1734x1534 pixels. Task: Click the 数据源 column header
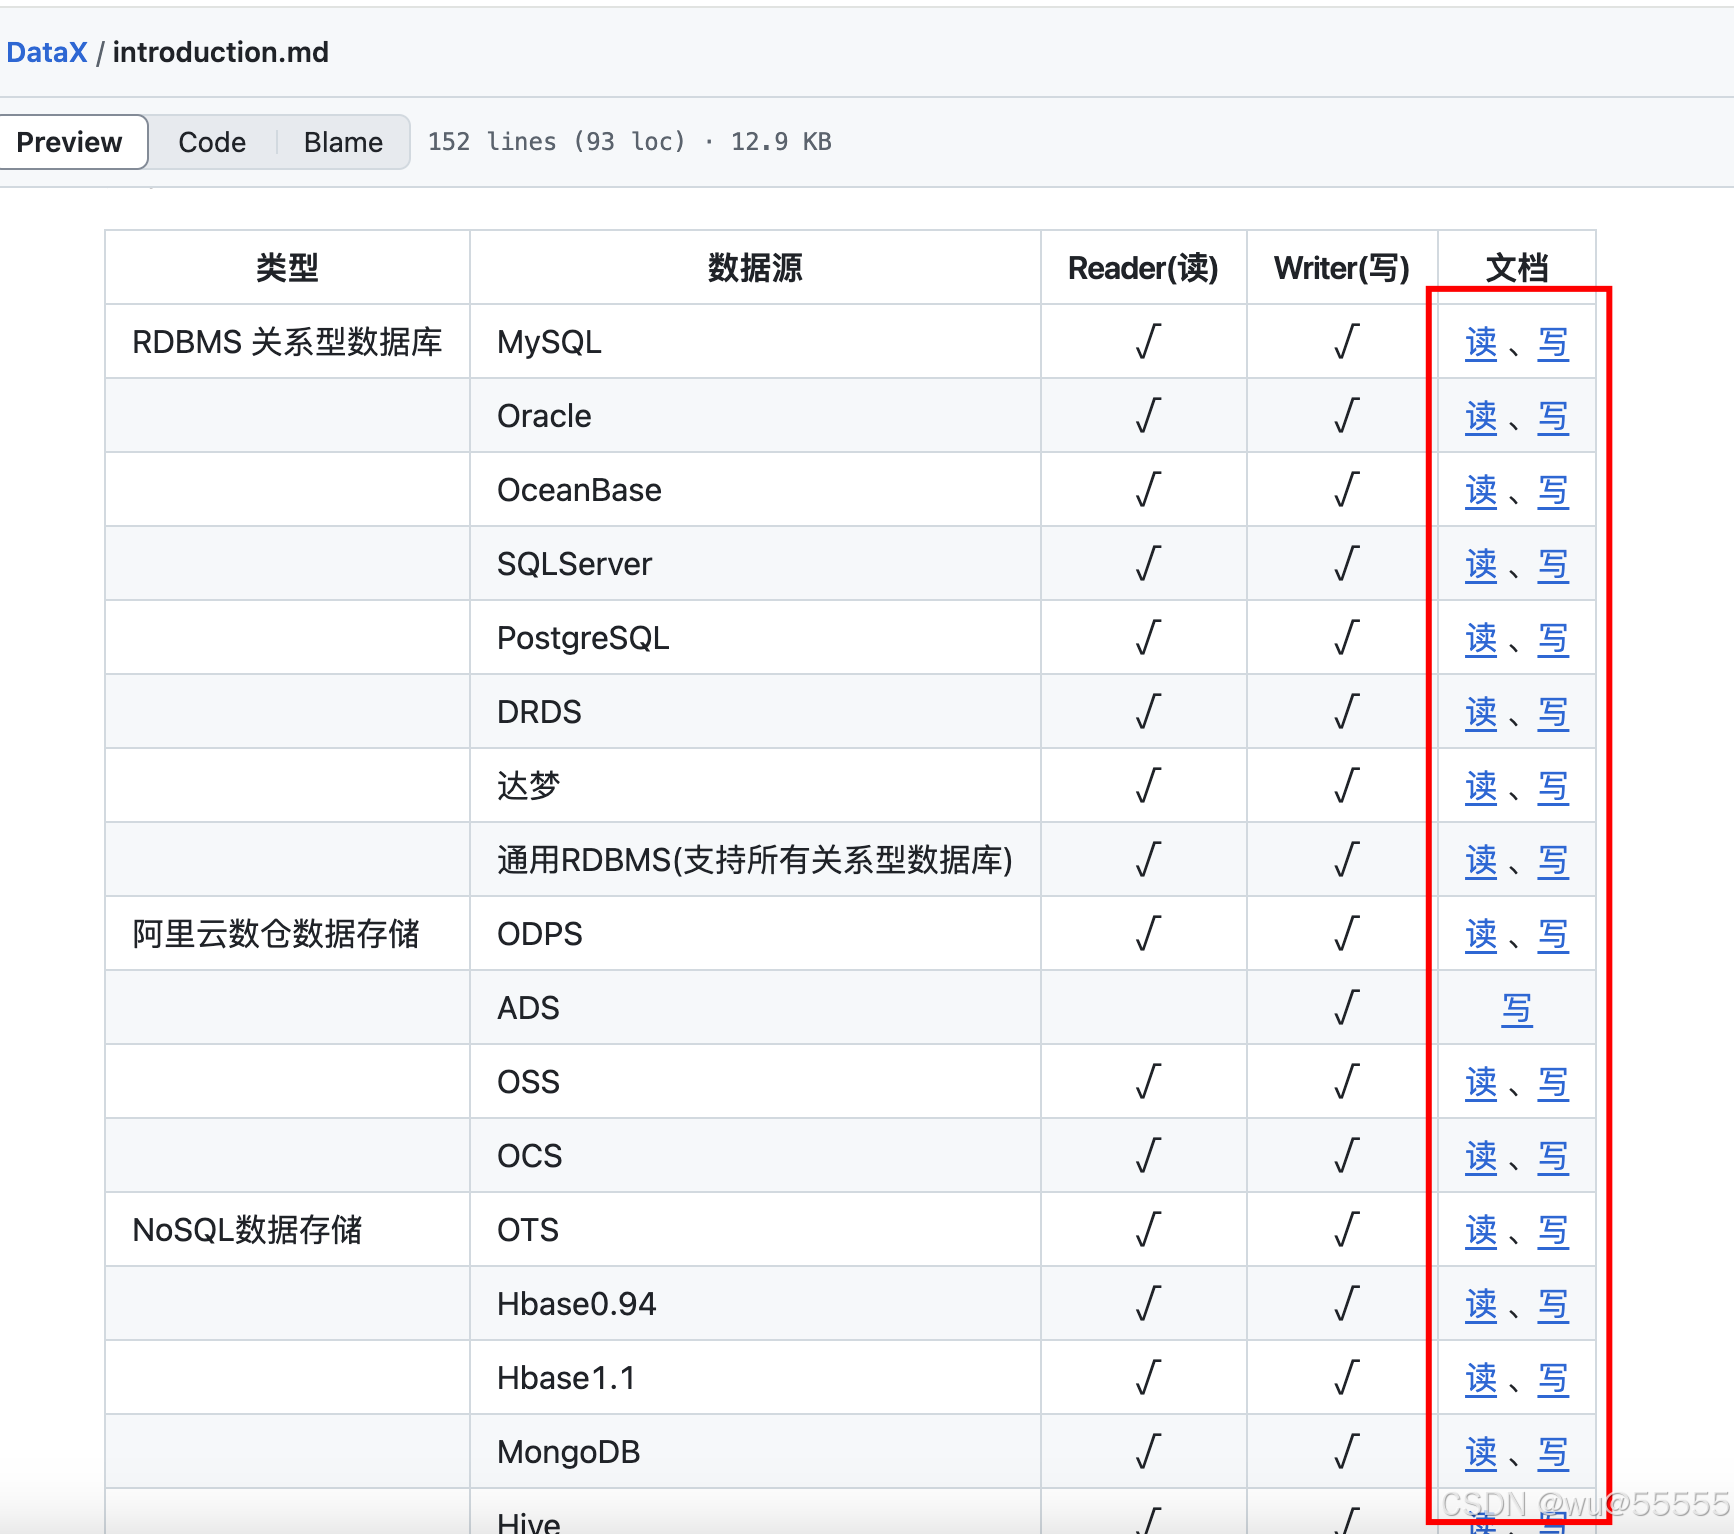tap(755, 268)
